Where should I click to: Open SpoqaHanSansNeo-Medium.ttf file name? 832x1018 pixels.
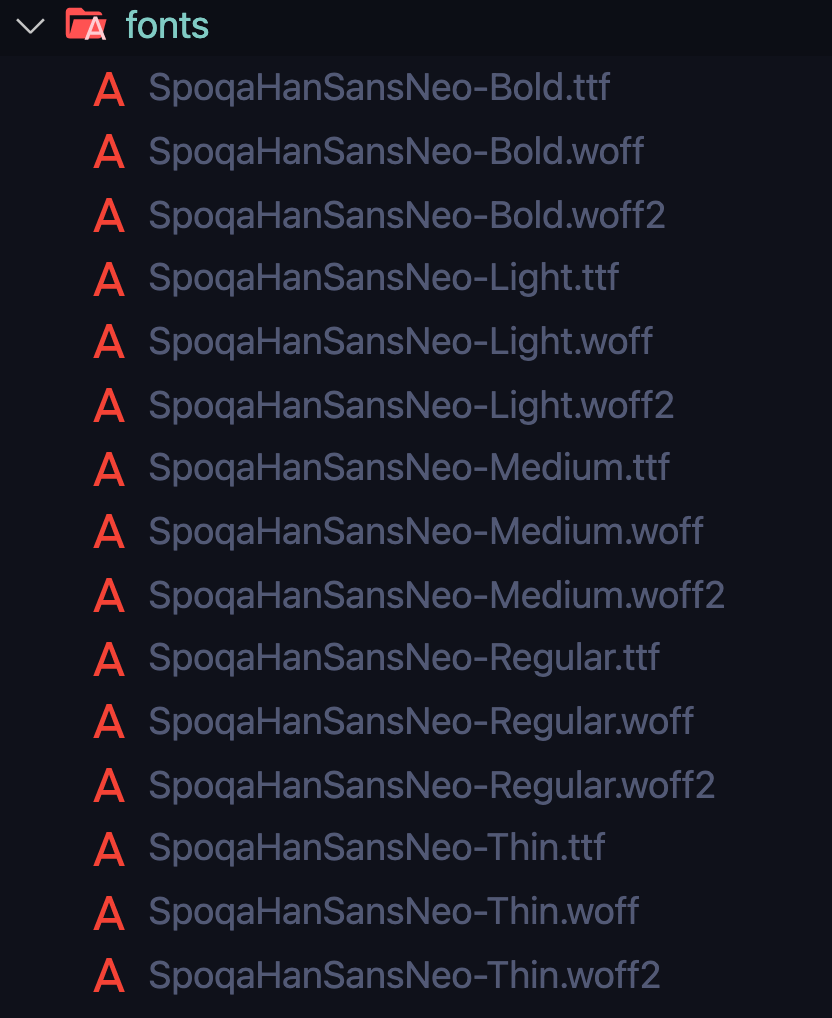(409, 468)
